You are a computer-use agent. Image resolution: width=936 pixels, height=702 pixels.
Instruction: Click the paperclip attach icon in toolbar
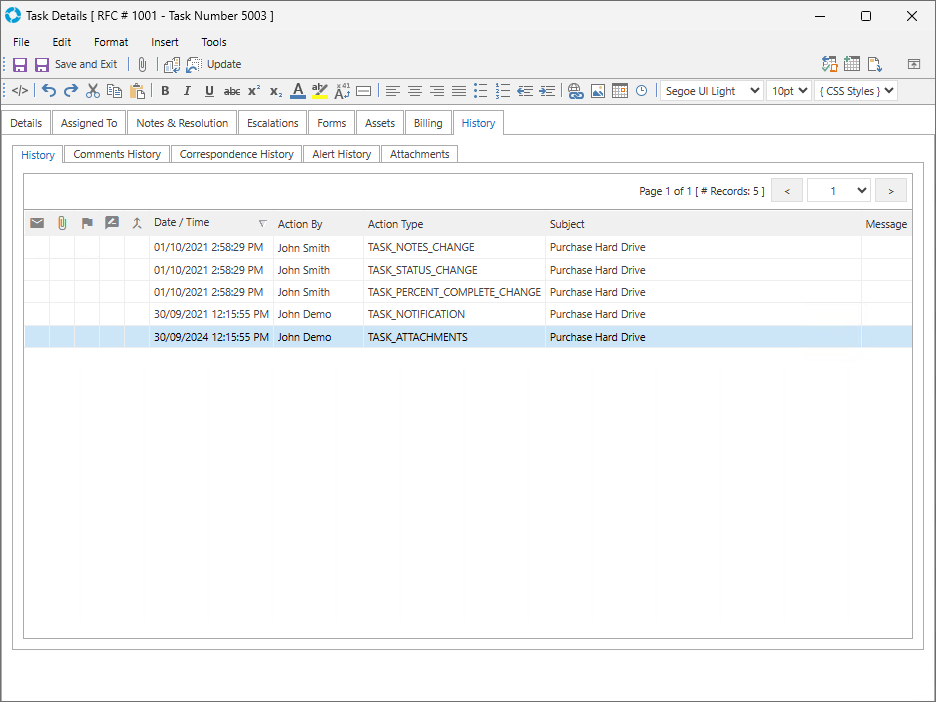(142, 64)
